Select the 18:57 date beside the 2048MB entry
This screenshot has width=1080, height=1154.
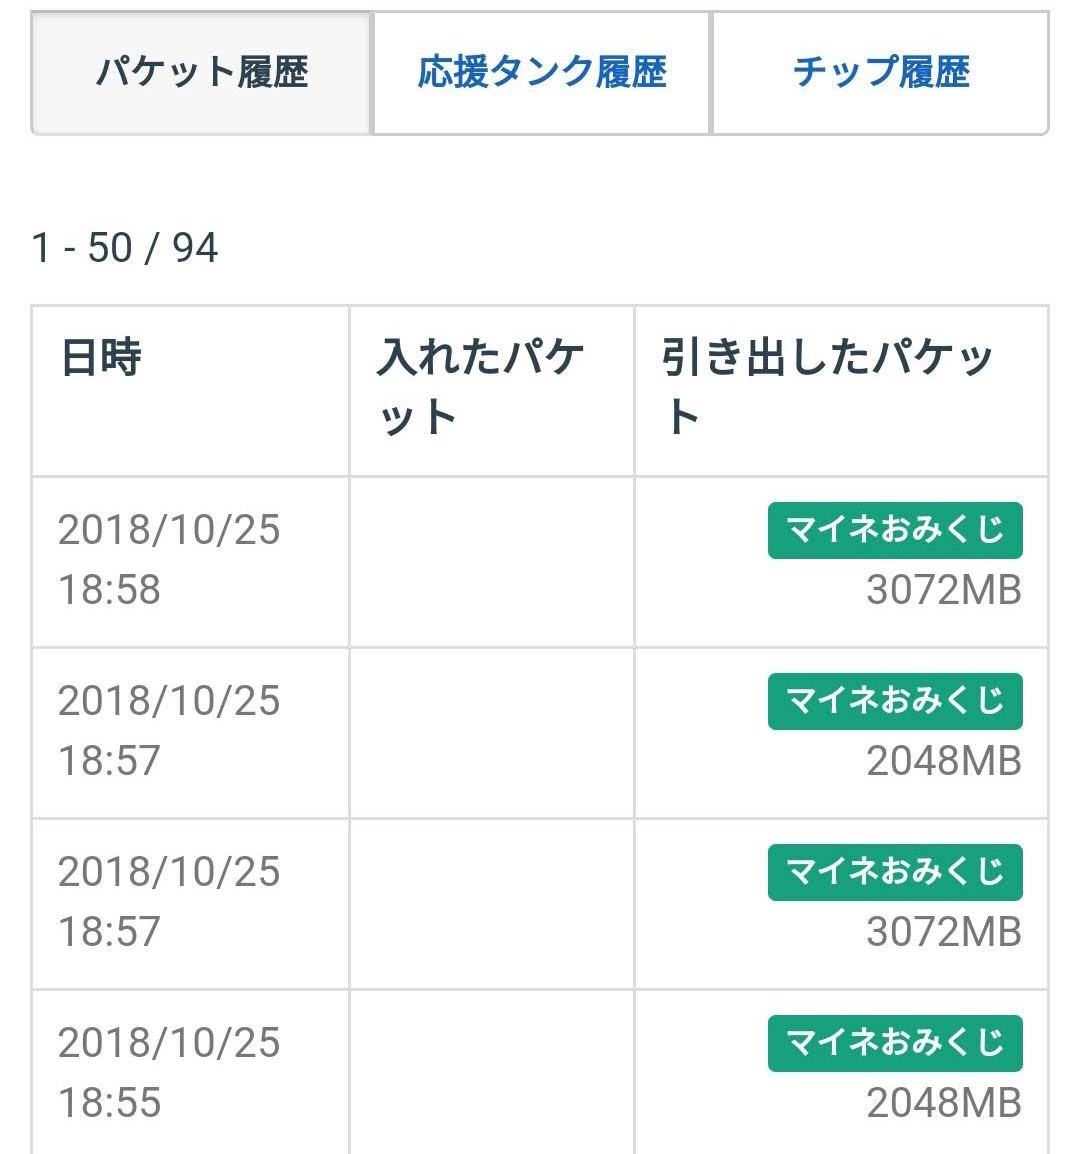pos(169,730)
